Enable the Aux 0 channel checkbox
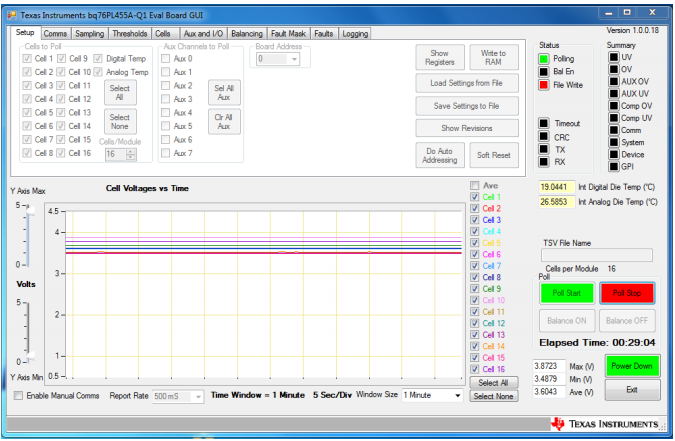The image size is (675, 441). click(x=165, y=59)
